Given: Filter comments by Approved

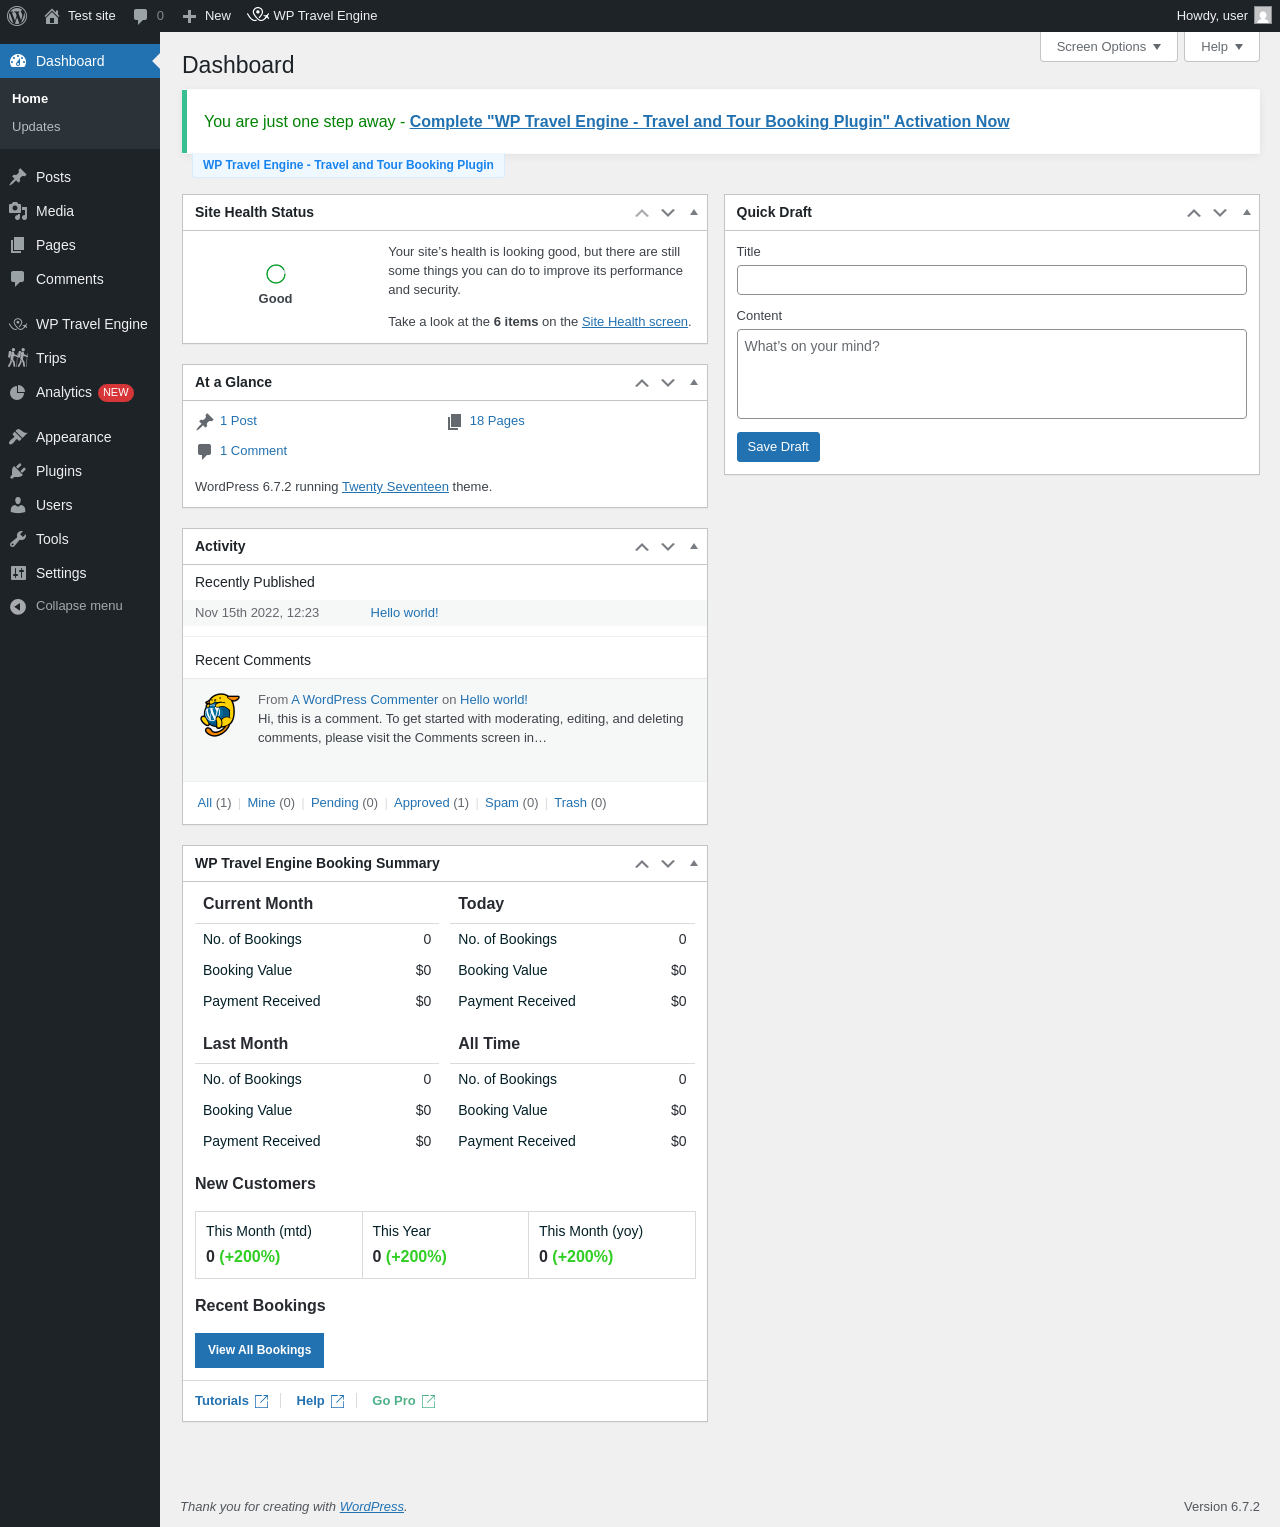Looking at the screenshot, I should click(422, 803).
